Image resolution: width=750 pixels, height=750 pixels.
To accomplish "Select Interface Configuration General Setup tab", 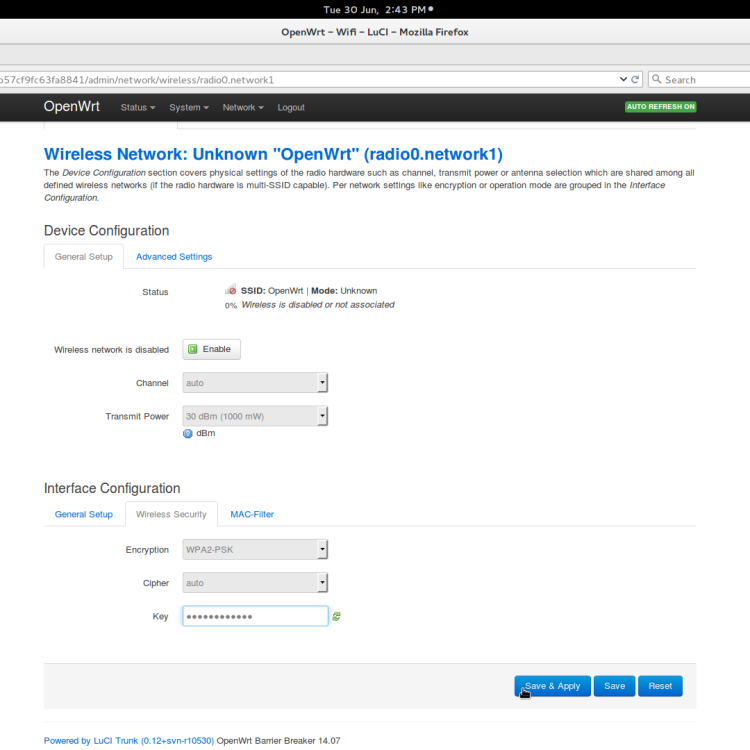I will [84, 514].
